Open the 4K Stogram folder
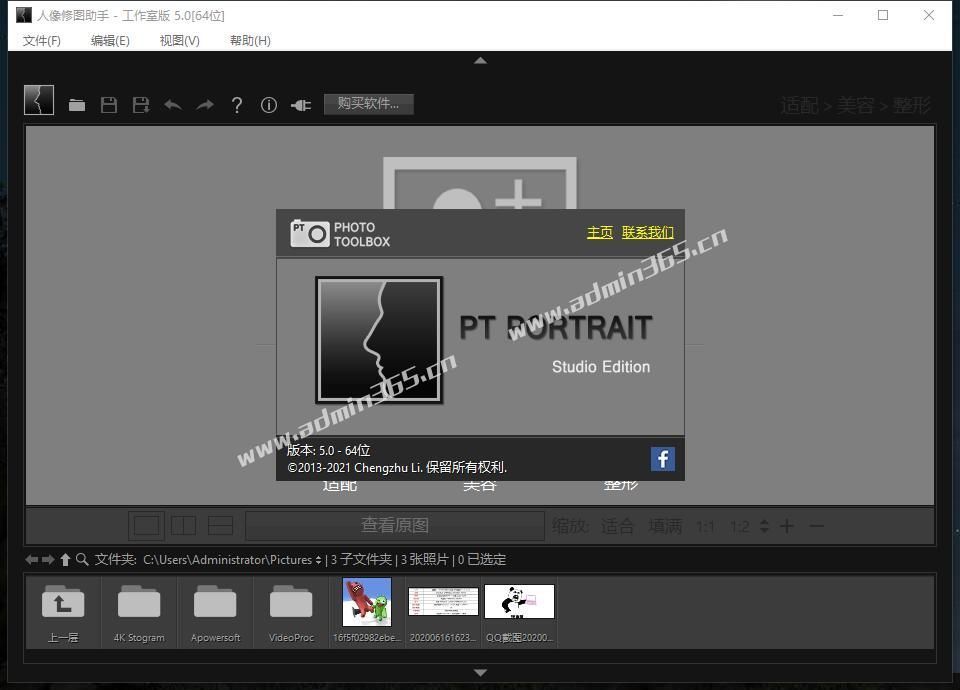Viewport: 960px width, 690px height. (x=139, y=613)
